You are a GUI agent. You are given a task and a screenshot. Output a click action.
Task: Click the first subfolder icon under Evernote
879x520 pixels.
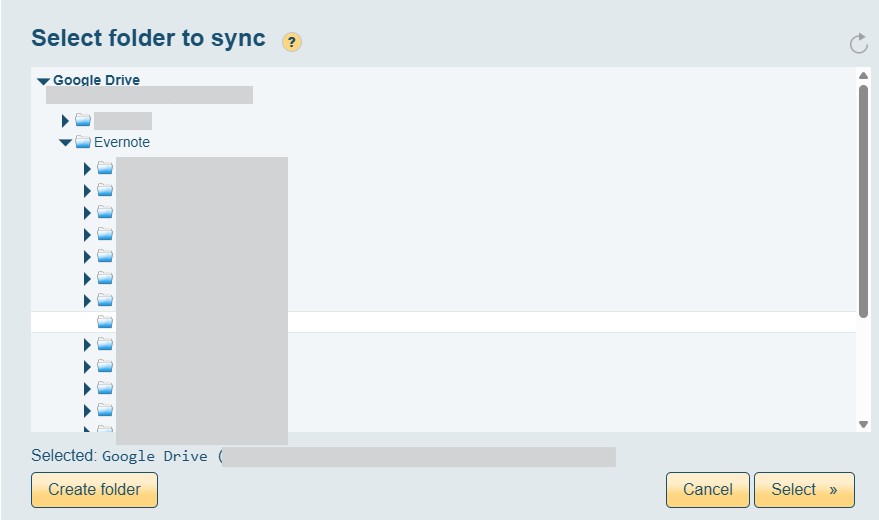point(105,168)
